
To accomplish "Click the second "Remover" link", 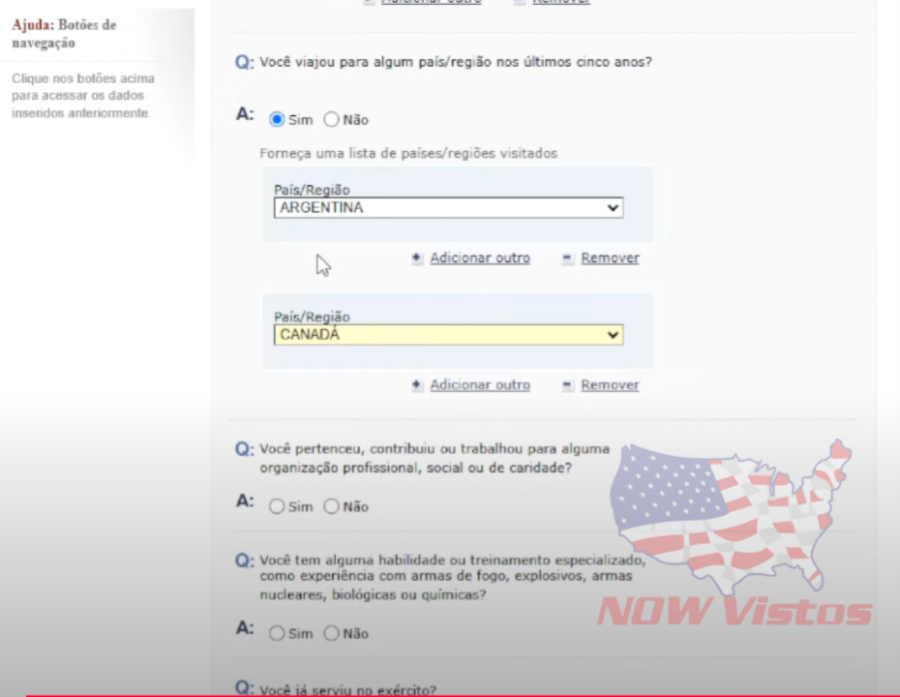I will (610, 385).
